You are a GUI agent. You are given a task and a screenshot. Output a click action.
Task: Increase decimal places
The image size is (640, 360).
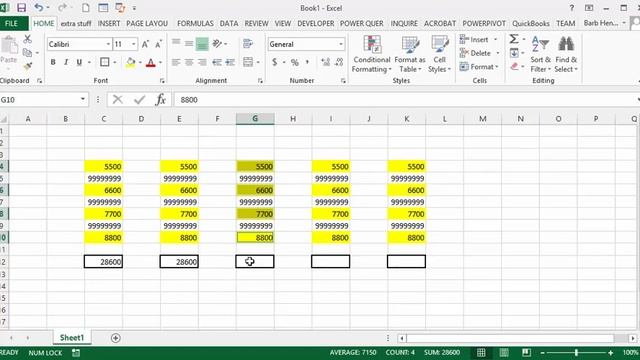[325, 62]
